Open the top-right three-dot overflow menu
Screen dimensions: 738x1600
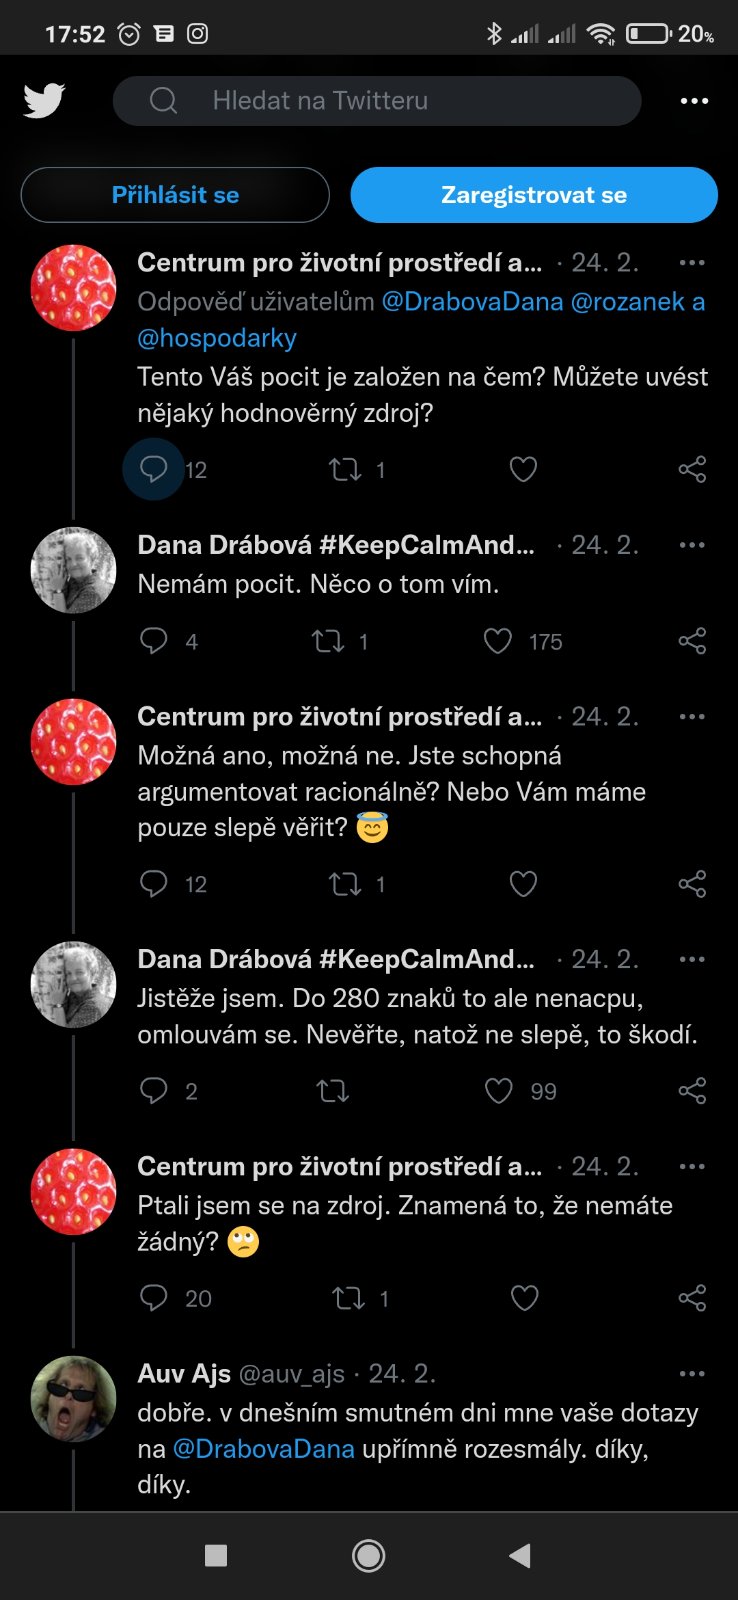[x=694, y=101]
